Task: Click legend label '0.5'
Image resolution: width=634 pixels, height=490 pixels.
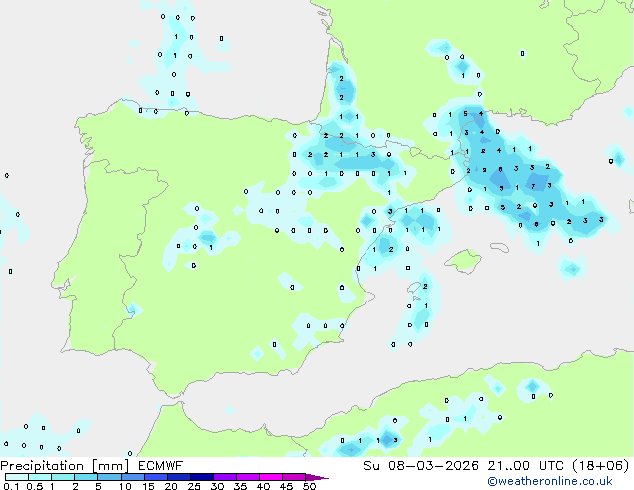Action: 34,486
